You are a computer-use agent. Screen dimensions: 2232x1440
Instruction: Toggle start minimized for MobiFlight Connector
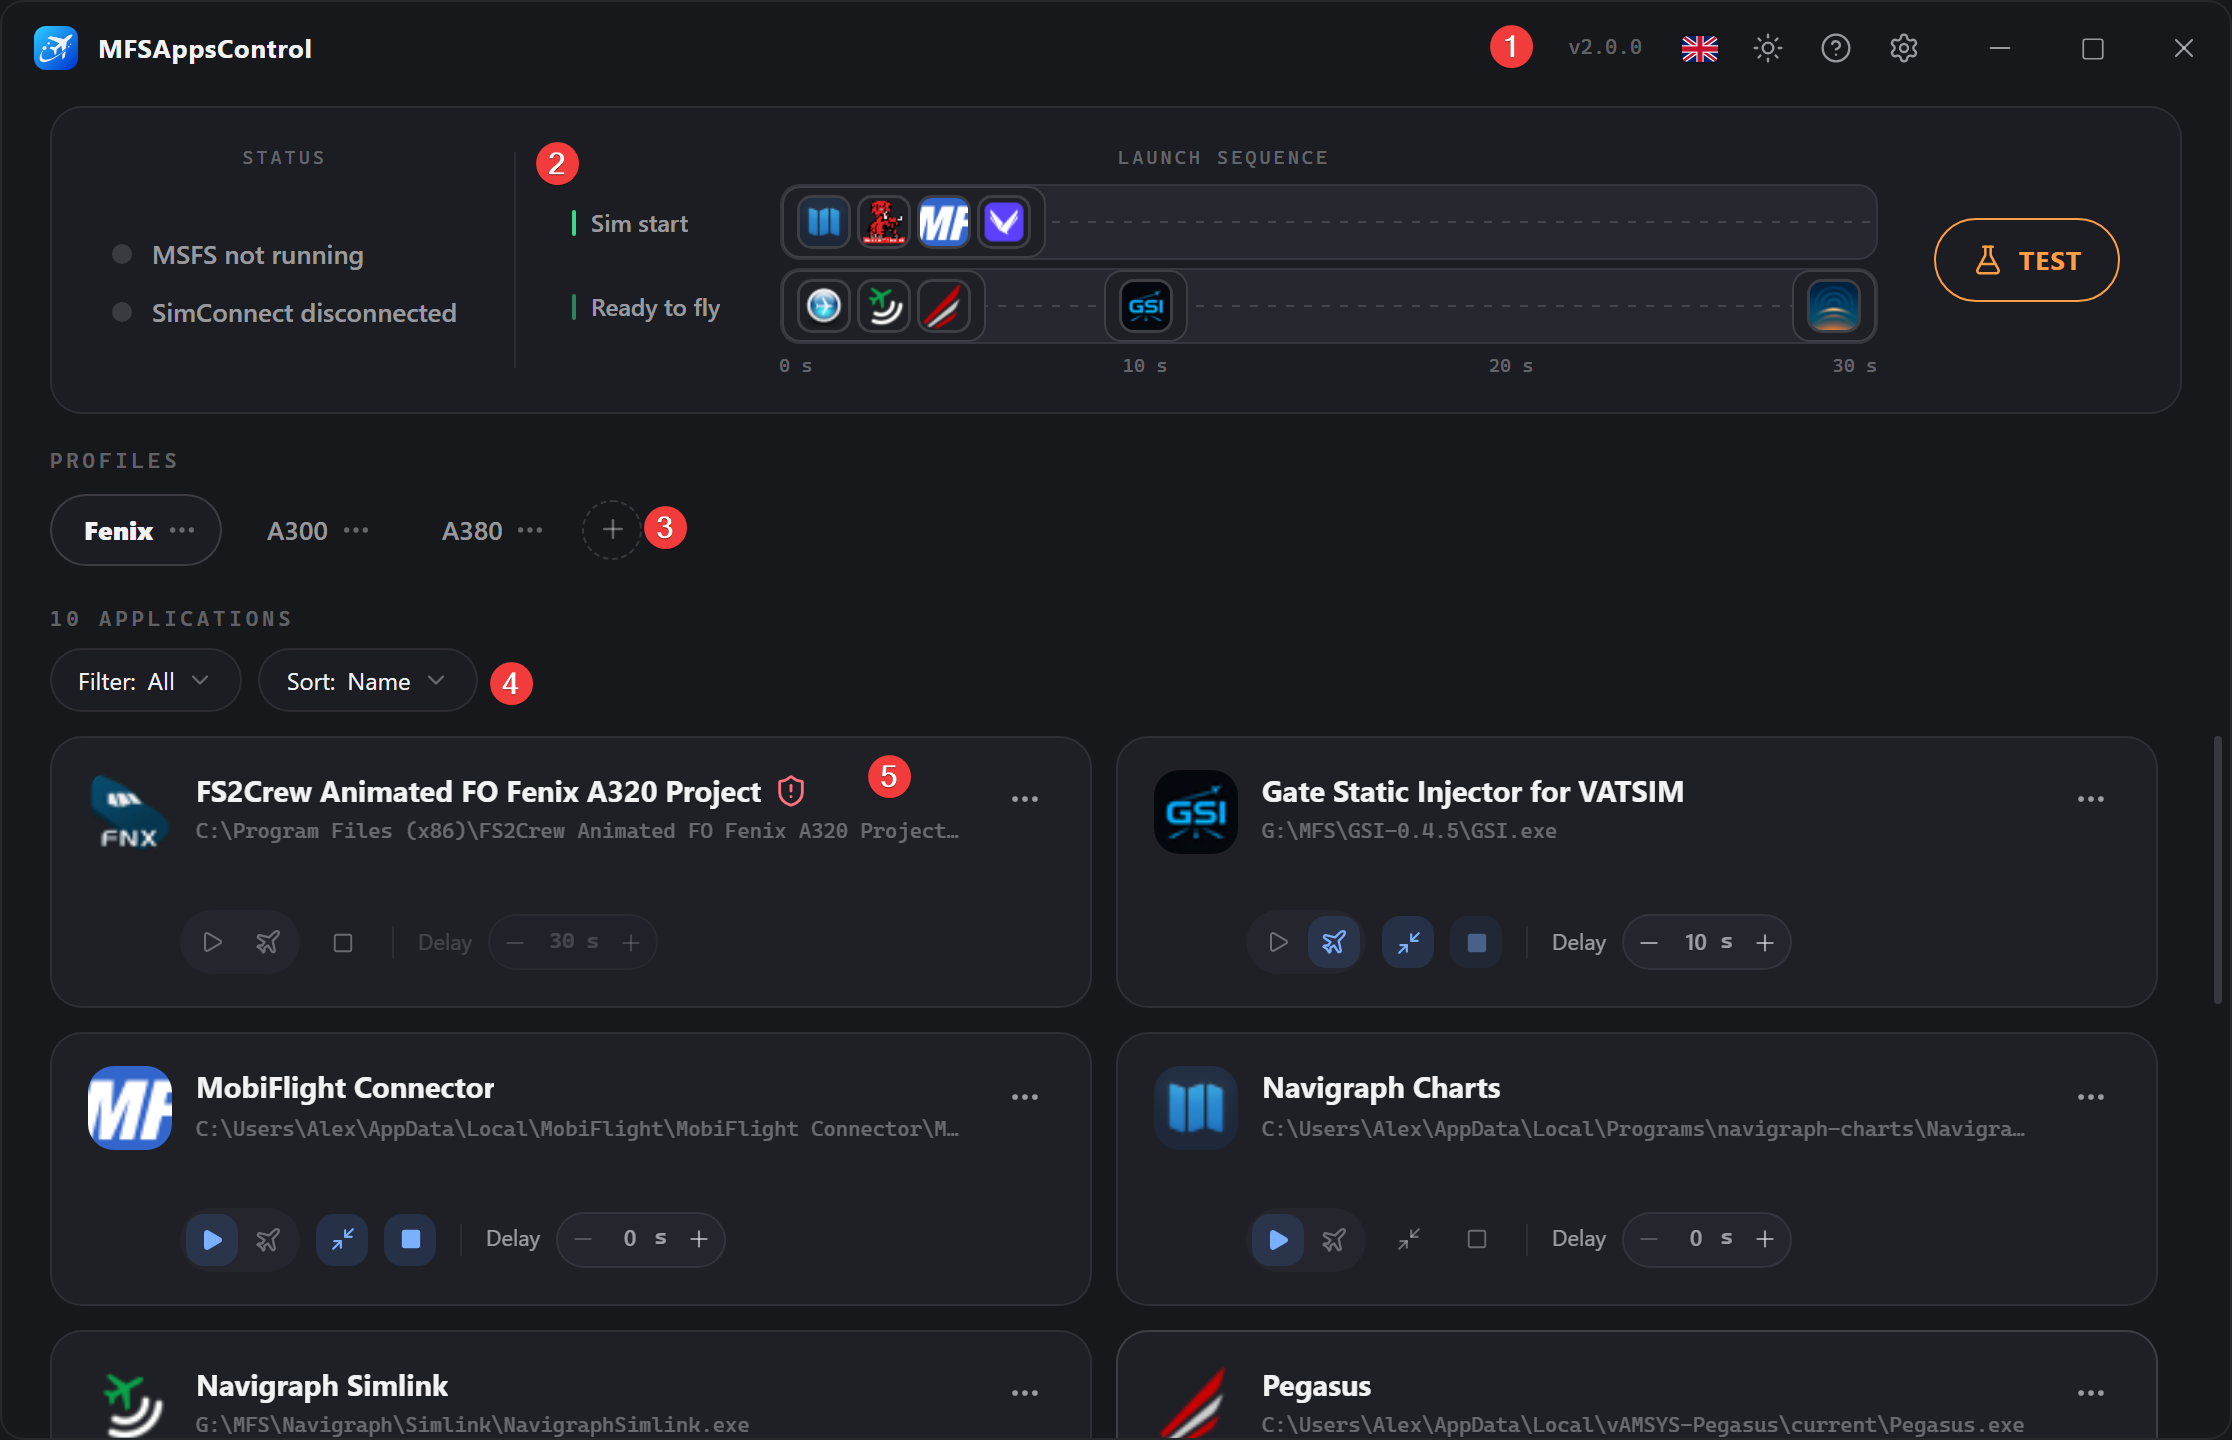point(342,1240)
